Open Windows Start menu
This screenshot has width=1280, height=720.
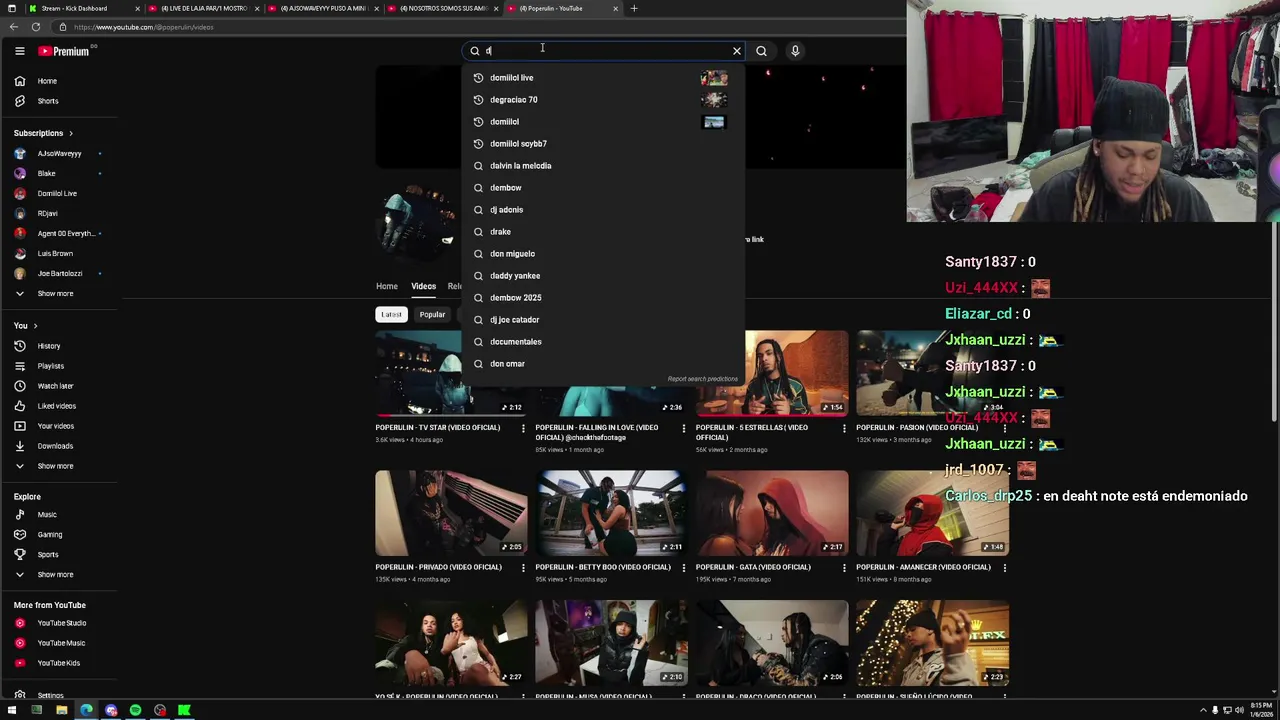(12, 710)
